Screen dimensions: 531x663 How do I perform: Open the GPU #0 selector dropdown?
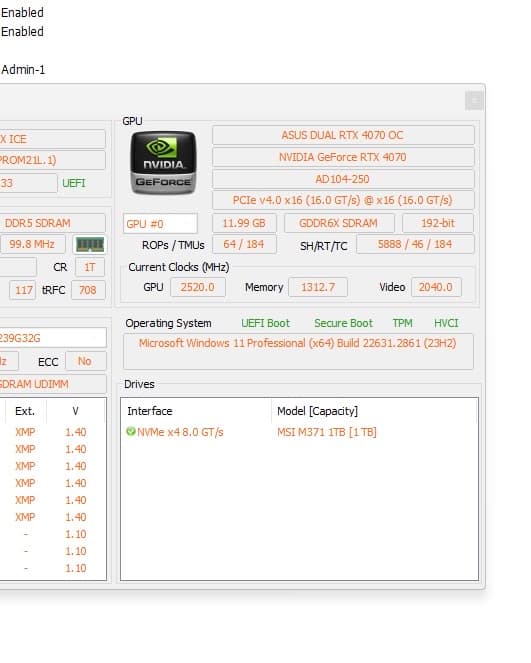click(x=160, y=223)
